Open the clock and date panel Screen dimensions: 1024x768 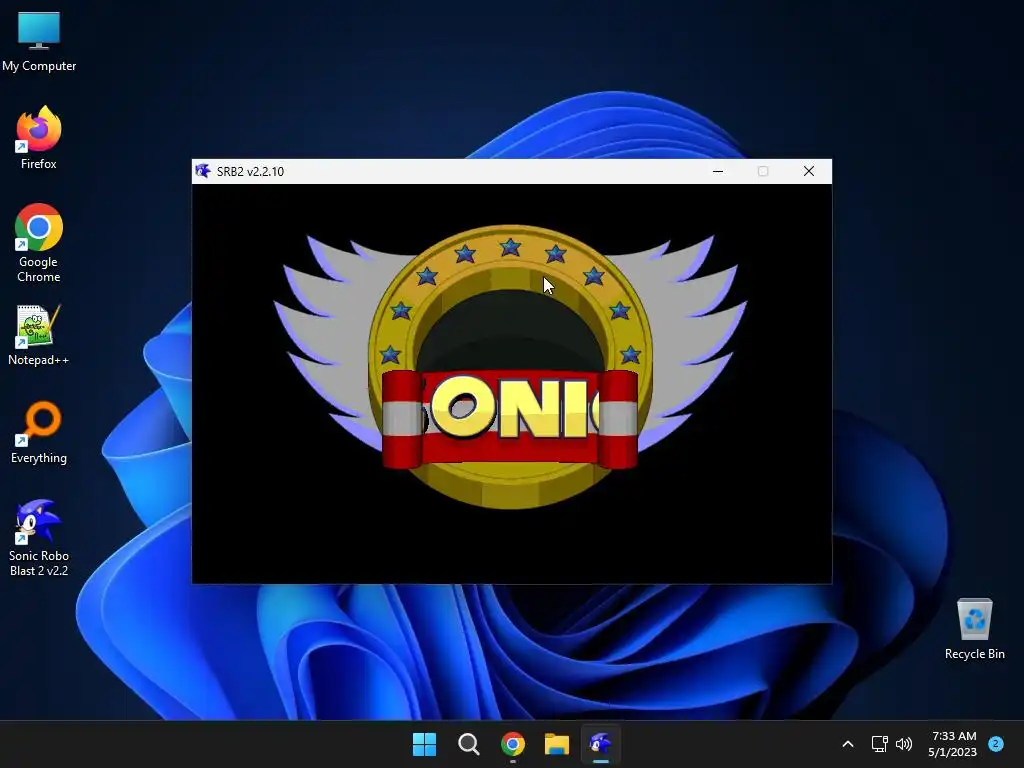(953, 744)
